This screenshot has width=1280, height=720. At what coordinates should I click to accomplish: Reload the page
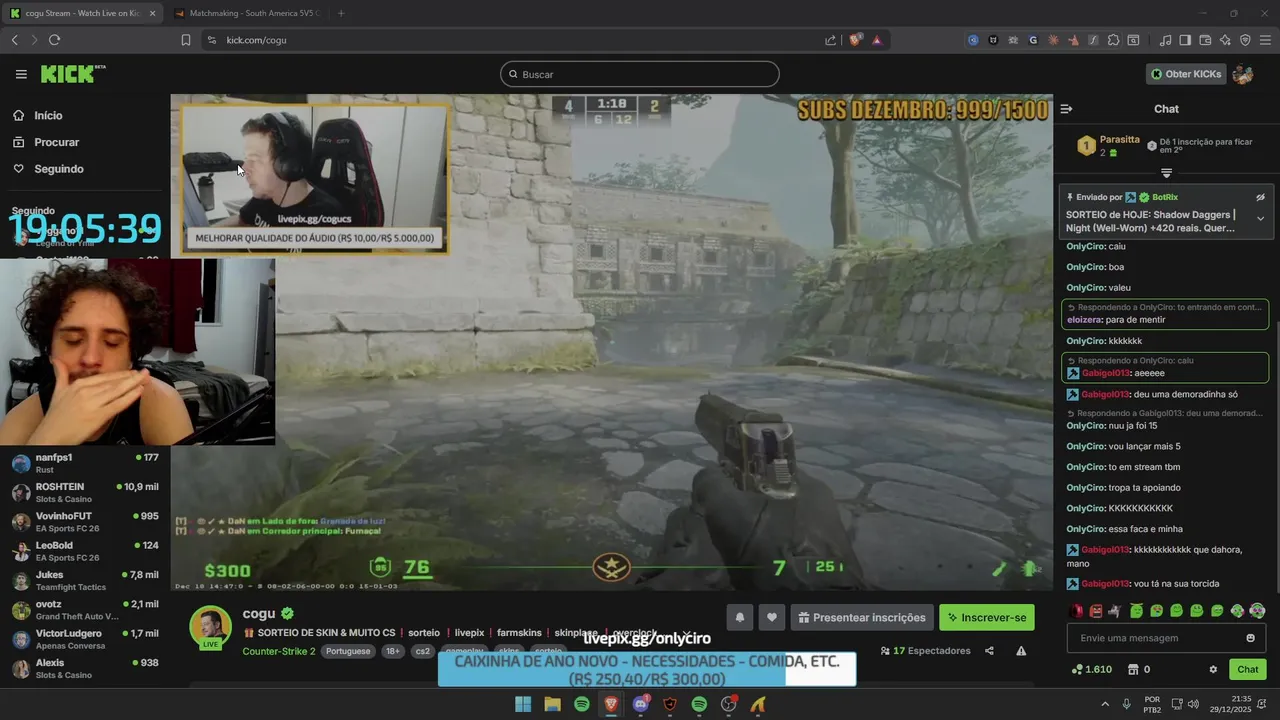[54, 40]
